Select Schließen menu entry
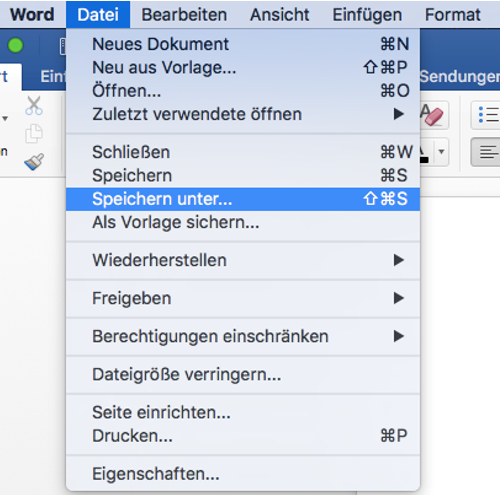 tap(243, 152)
